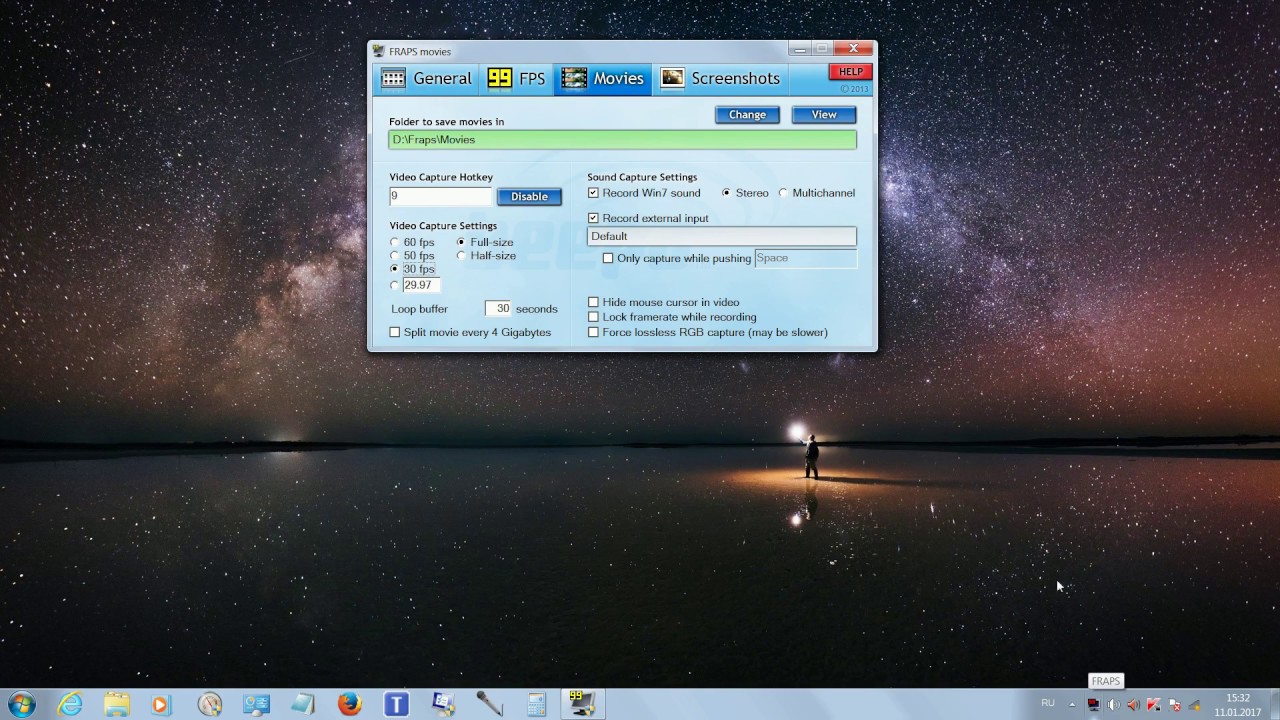The height and width of the screenshot is (720, 1280).
Task: Open the Windows Start menu
Action: coord(21,704)
